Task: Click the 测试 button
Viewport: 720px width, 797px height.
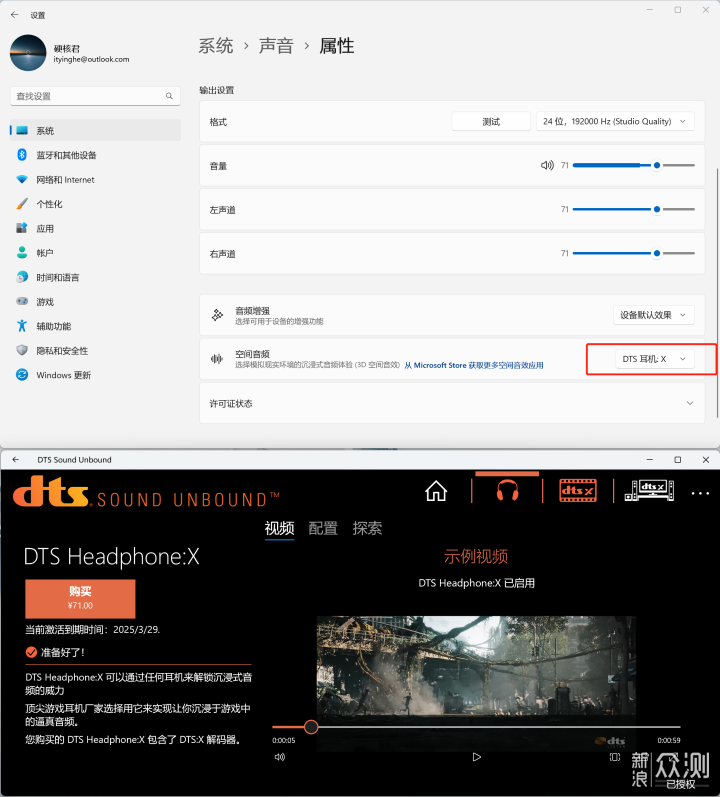Action: coord(491,121)
